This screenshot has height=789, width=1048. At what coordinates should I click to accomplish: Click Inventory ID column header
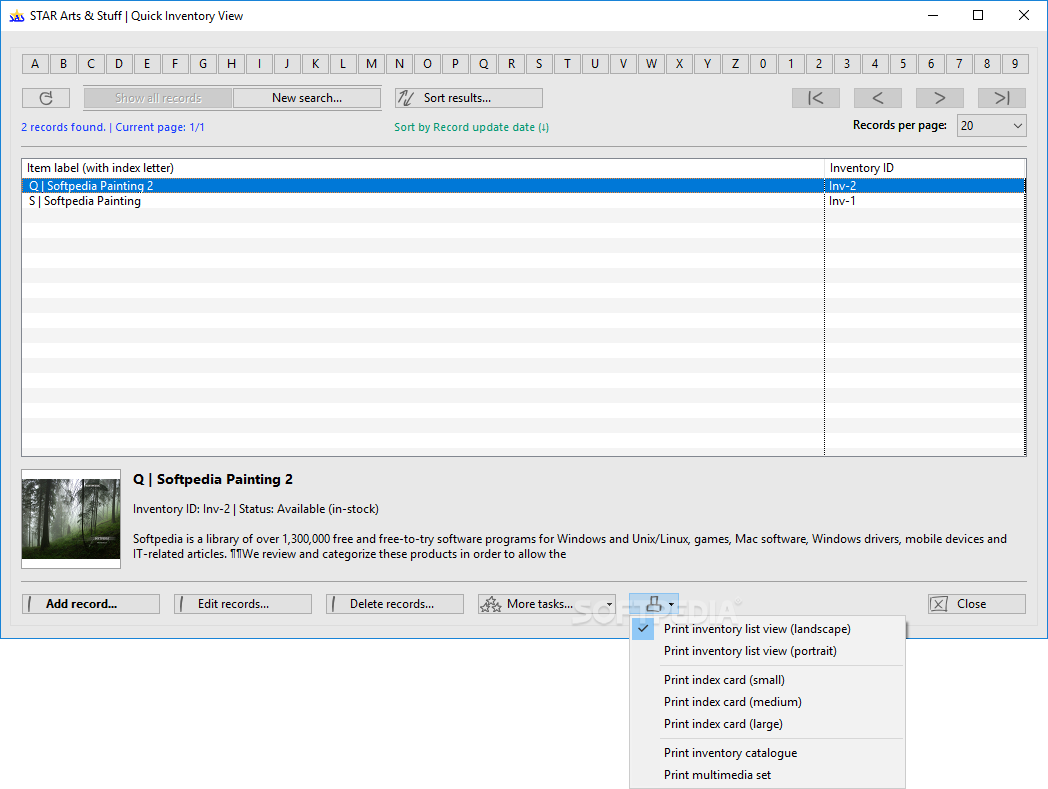coord(925,168)
